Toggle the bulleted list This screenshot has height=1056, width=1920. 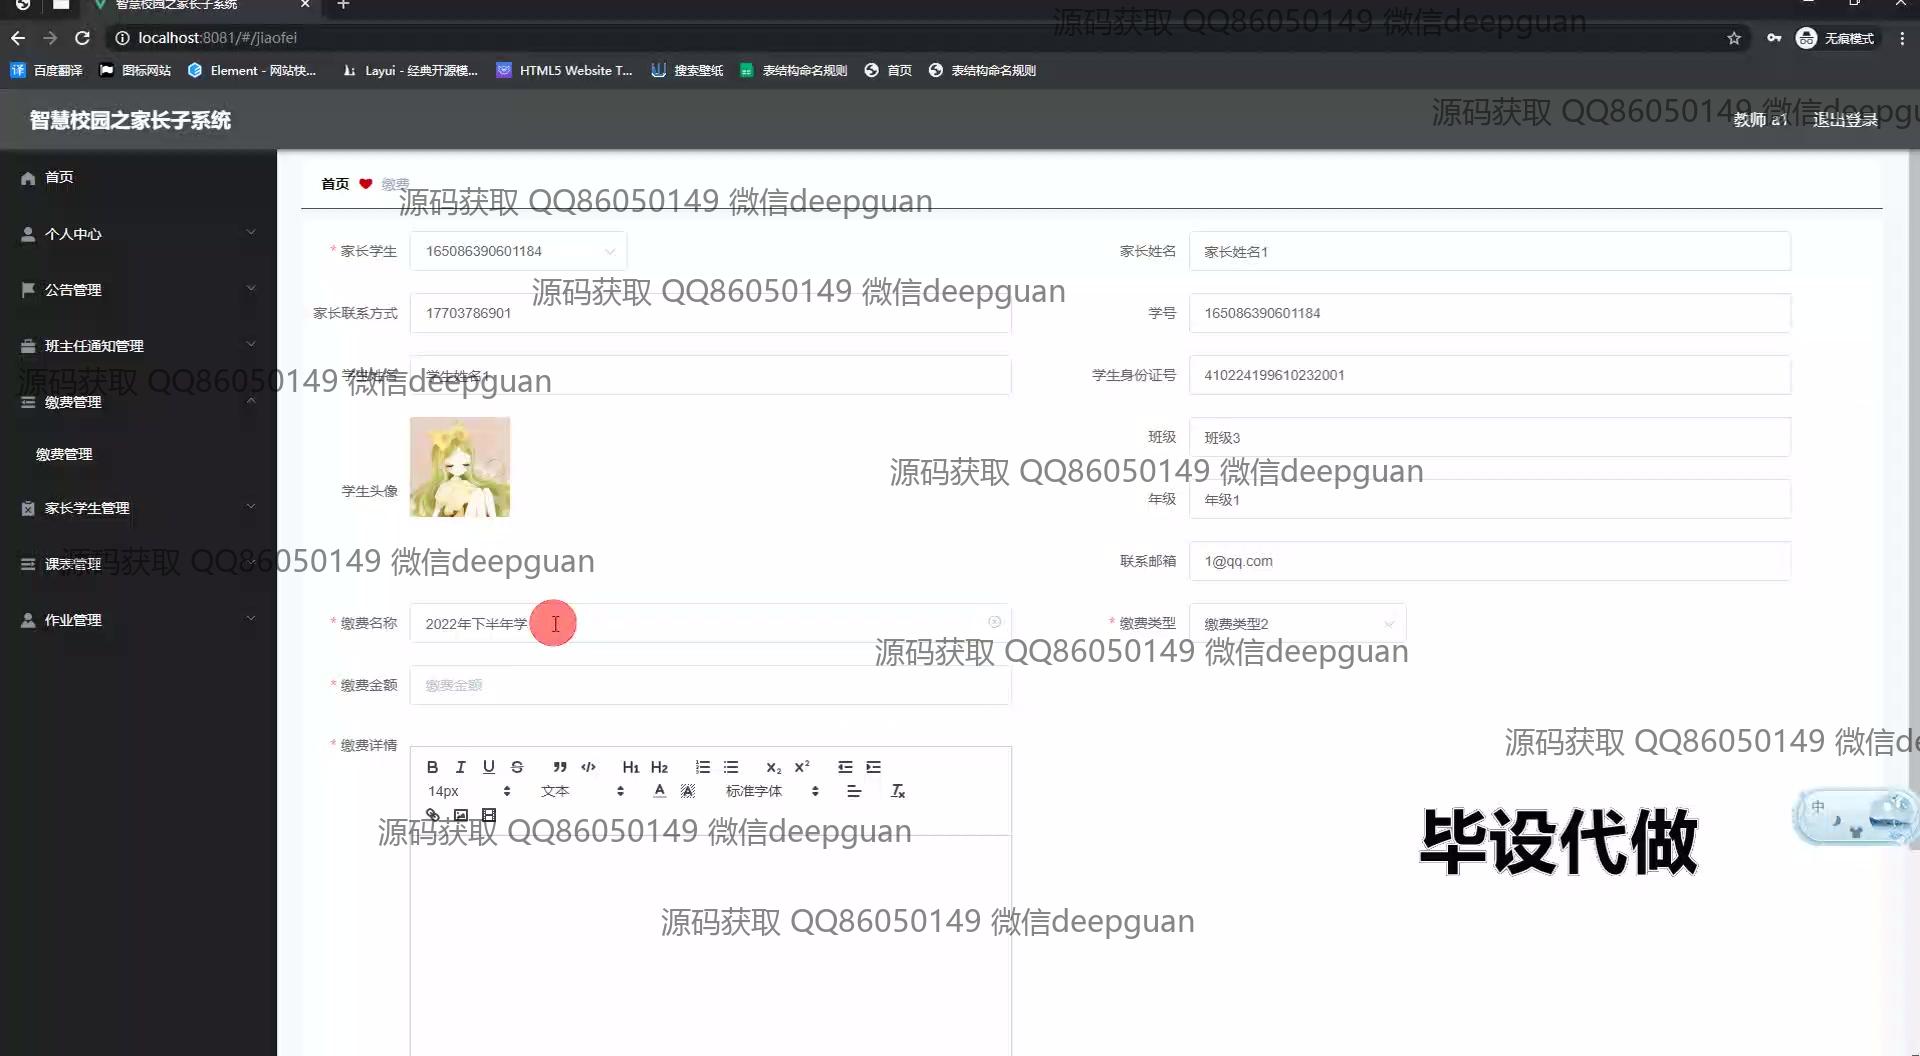(731, 767)
